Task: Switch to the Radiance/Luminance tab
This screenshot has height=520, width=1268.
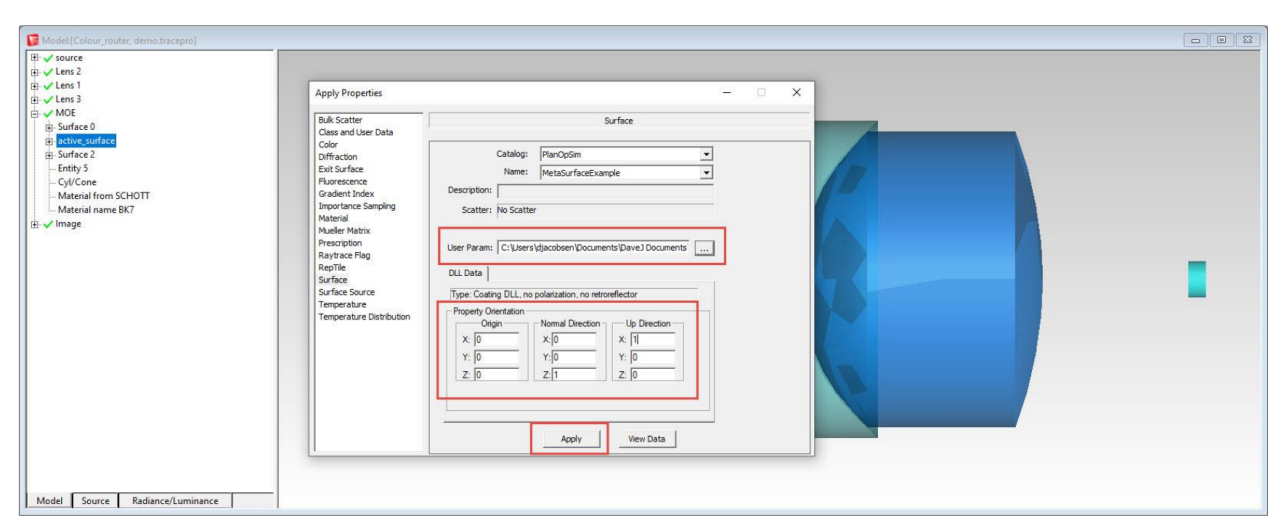Action: pos(175,501)
